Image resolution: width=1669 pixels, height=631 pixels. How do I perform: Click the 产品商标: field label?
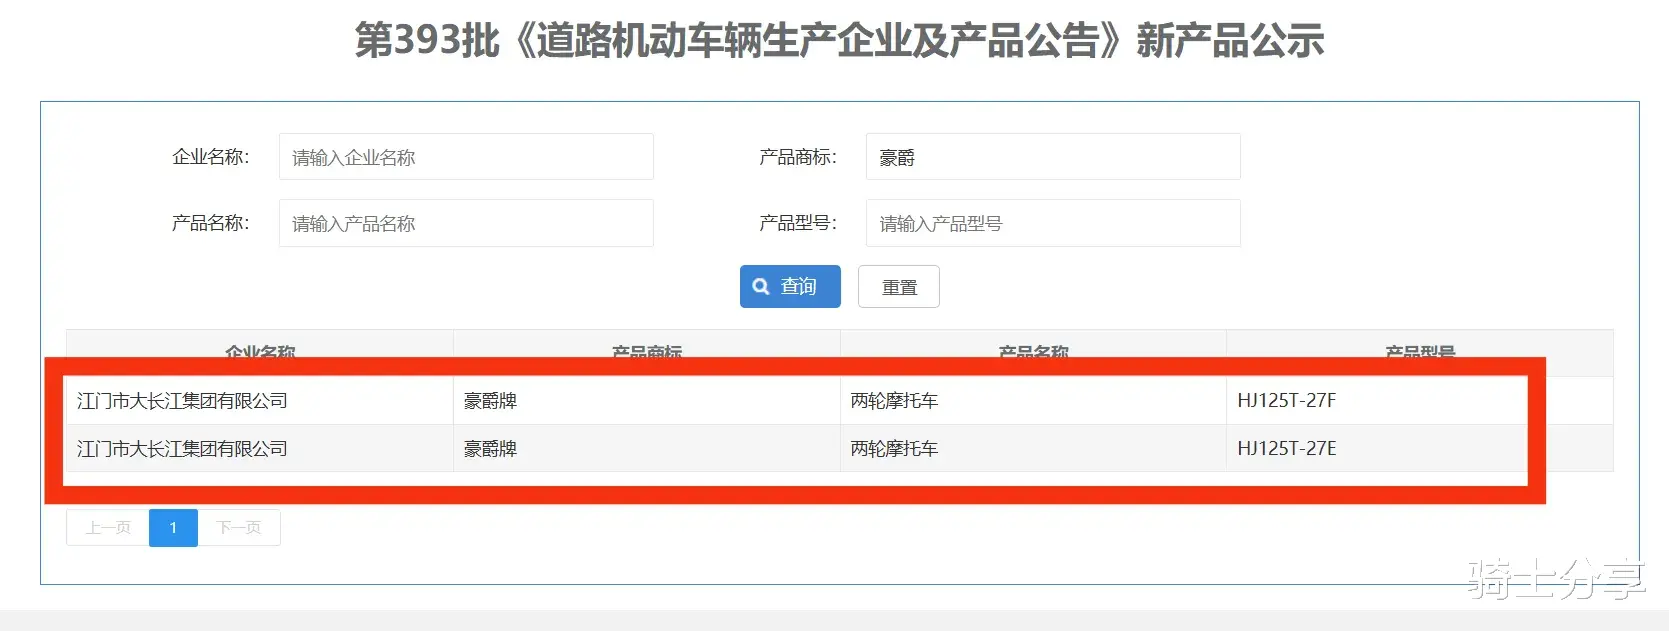tap(798, 157)
